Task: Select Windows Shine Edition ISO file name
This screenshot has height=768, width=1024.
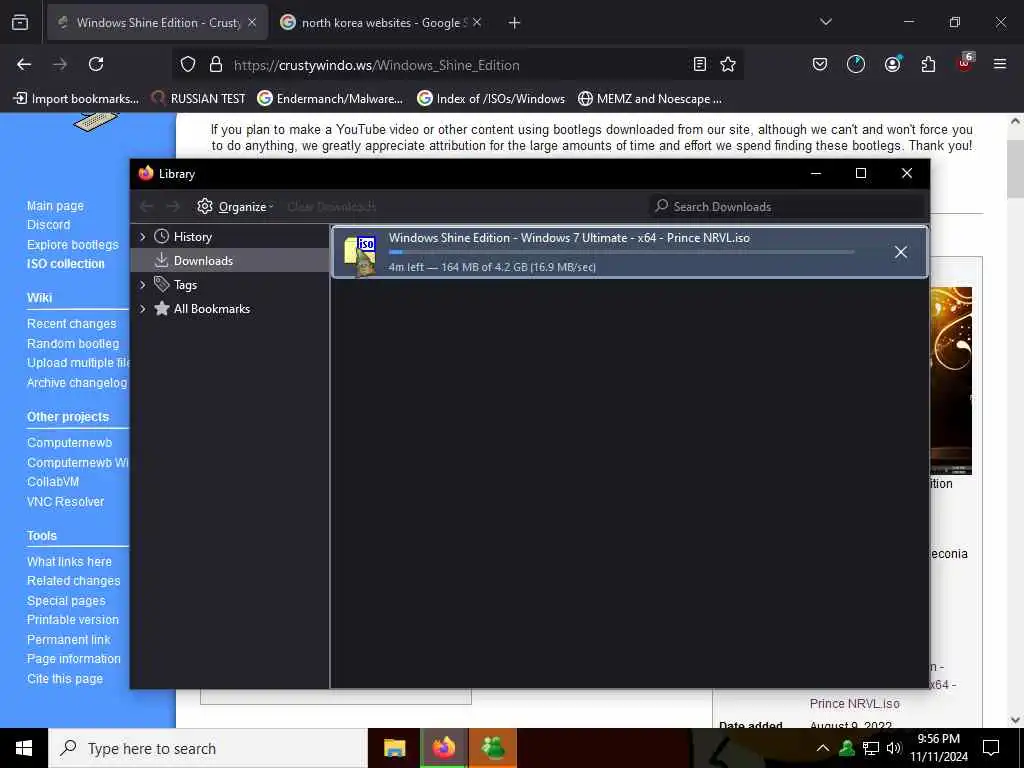Action: (569, 238)
